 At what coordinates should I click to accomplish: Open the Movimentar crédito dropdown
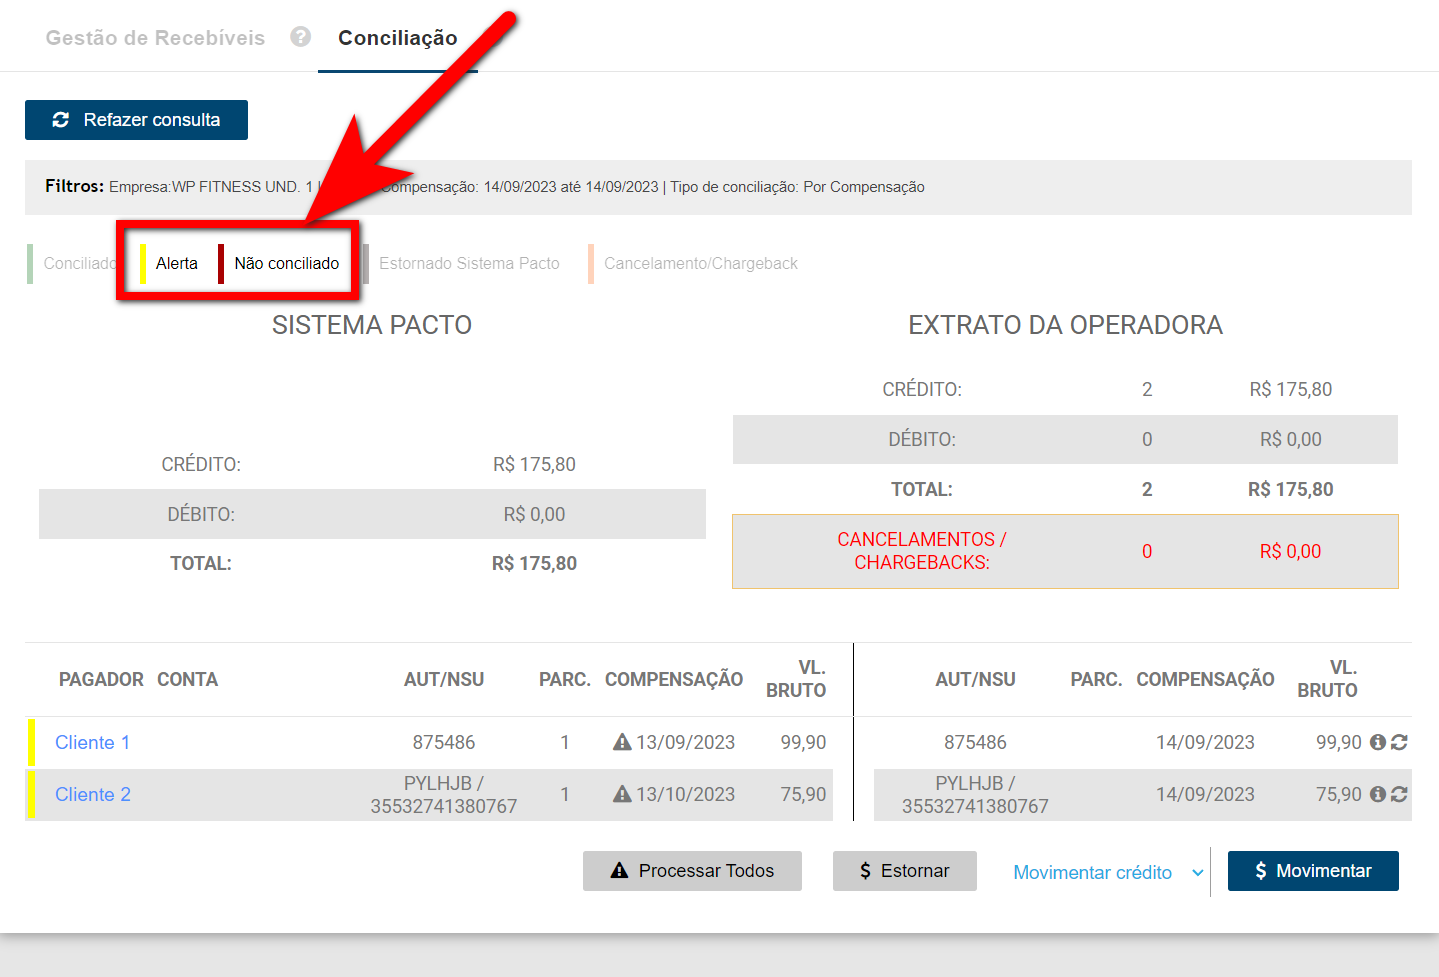click(x=1107, y=872)
